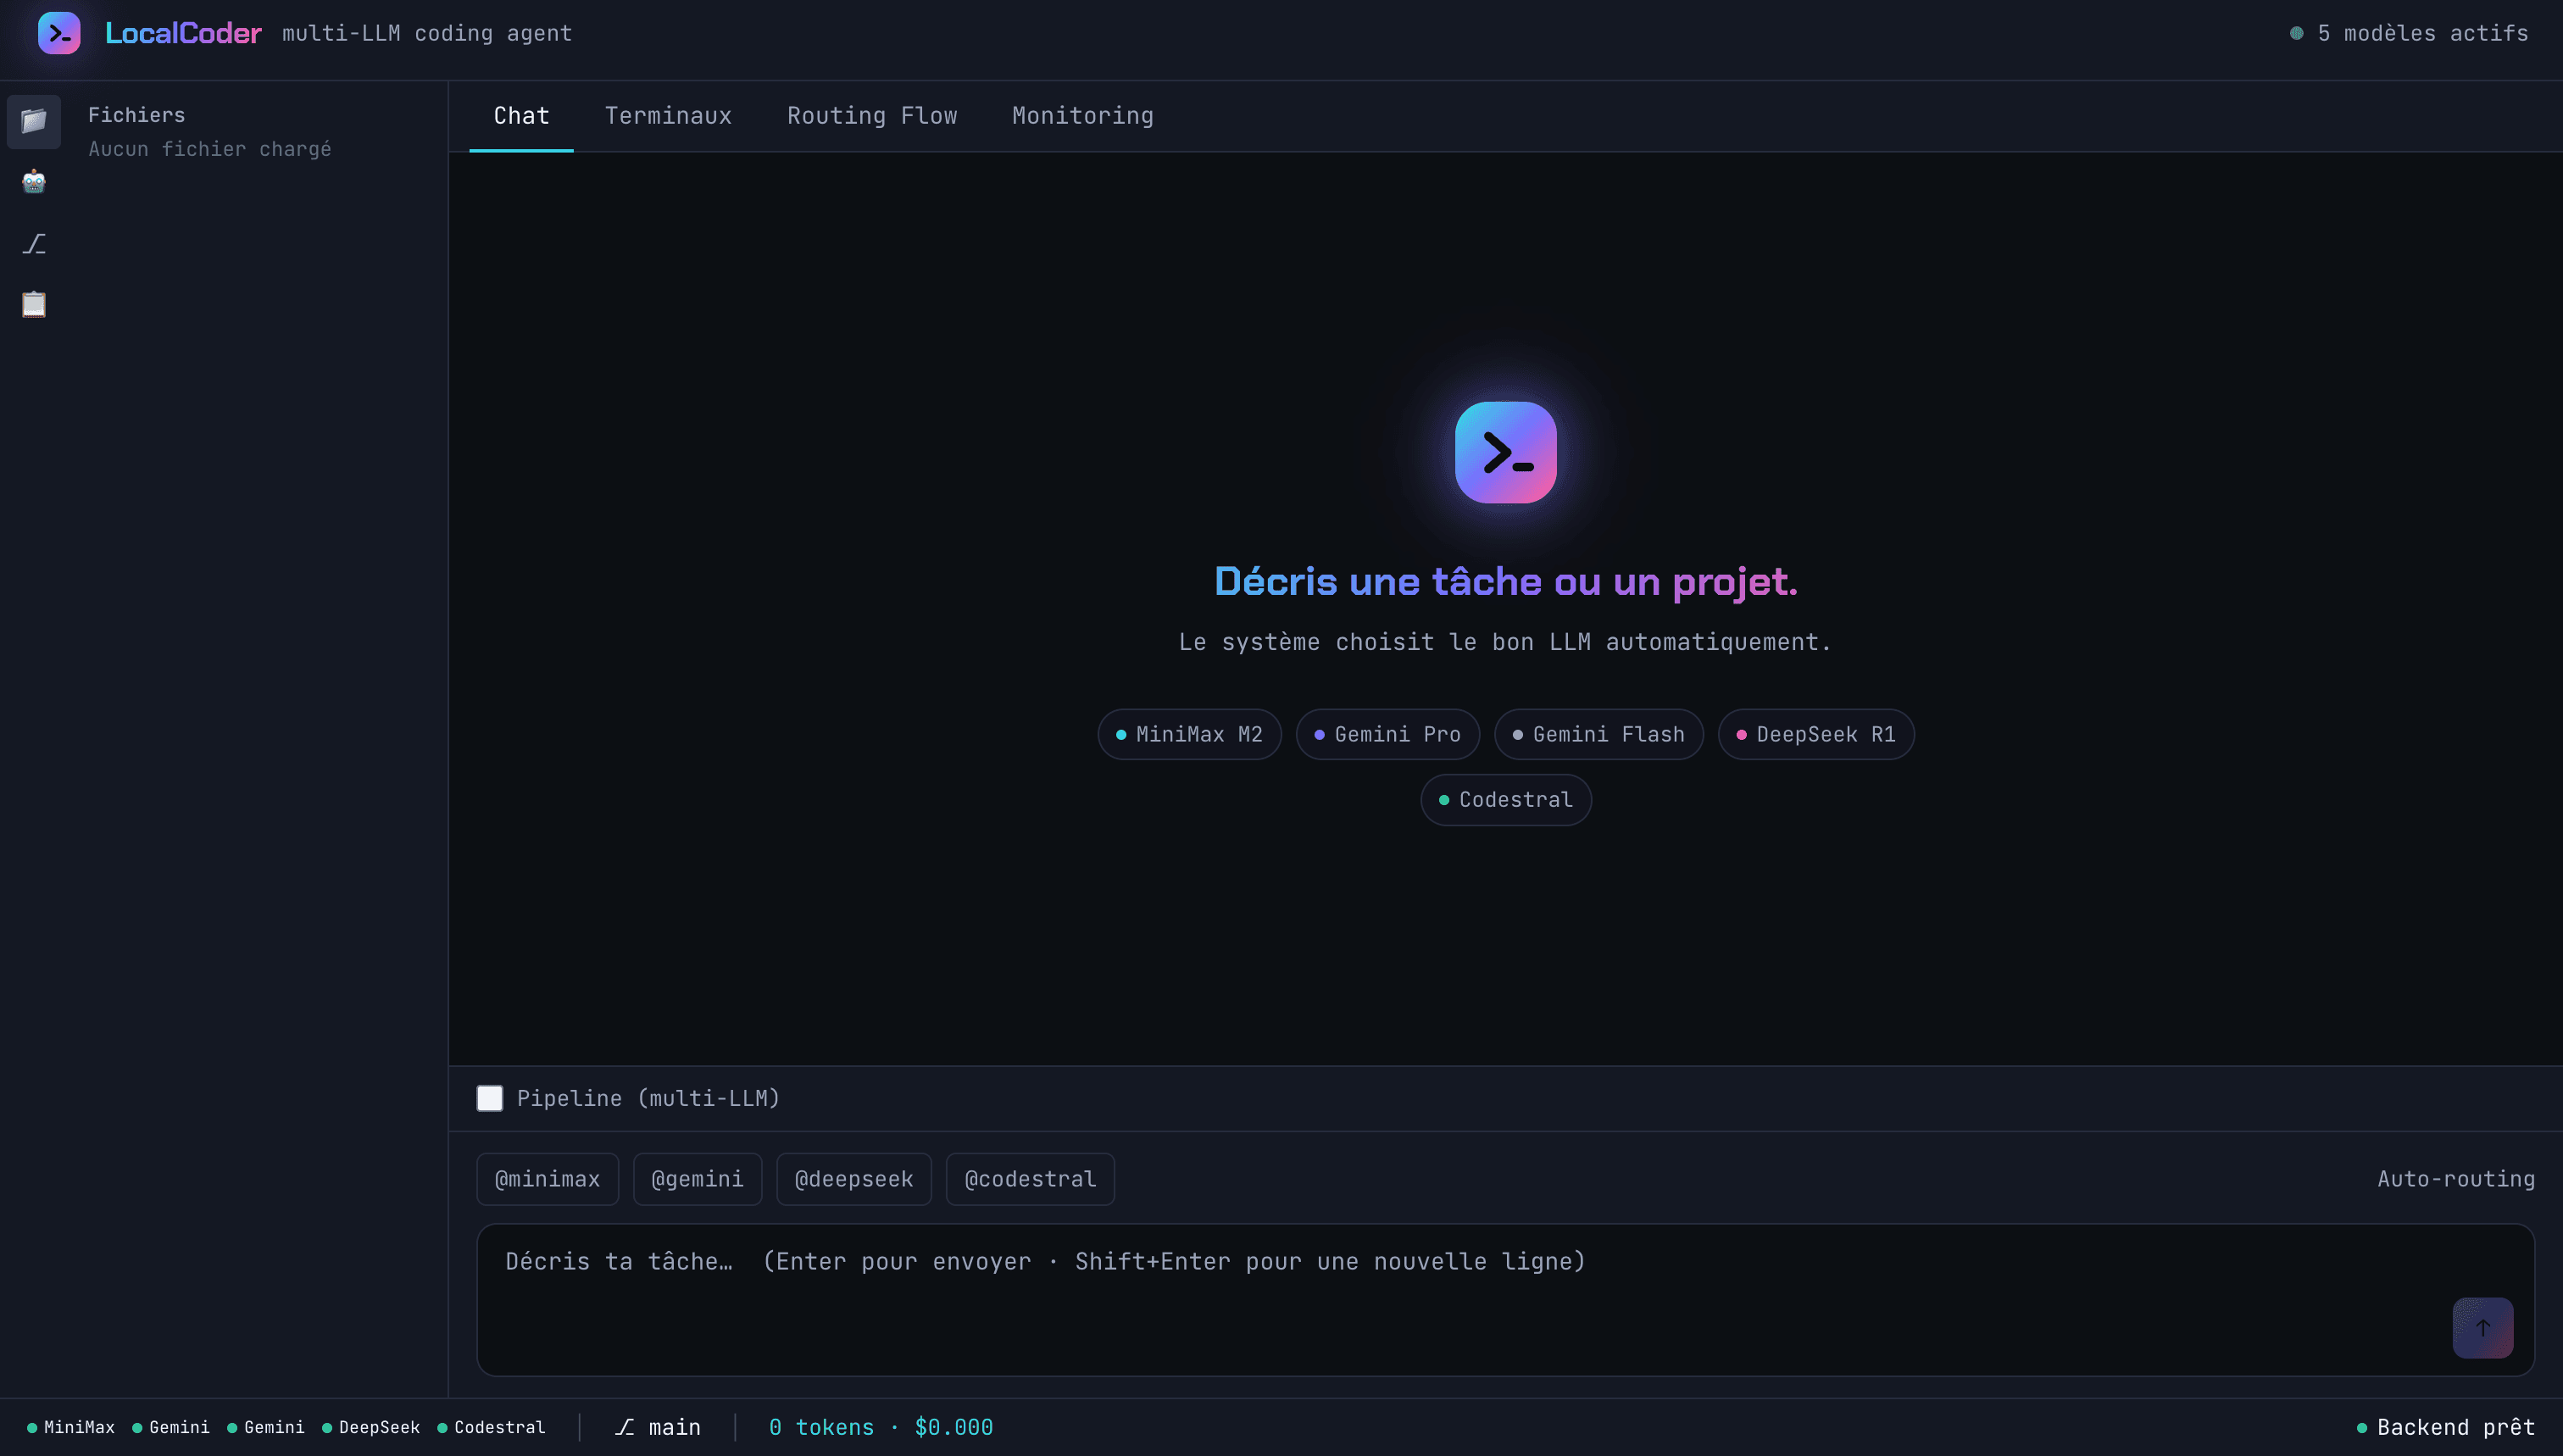Select the MiniMax M2 model chip
The width and height of the screenshot is (2563, 1456).
(1189, 734)
